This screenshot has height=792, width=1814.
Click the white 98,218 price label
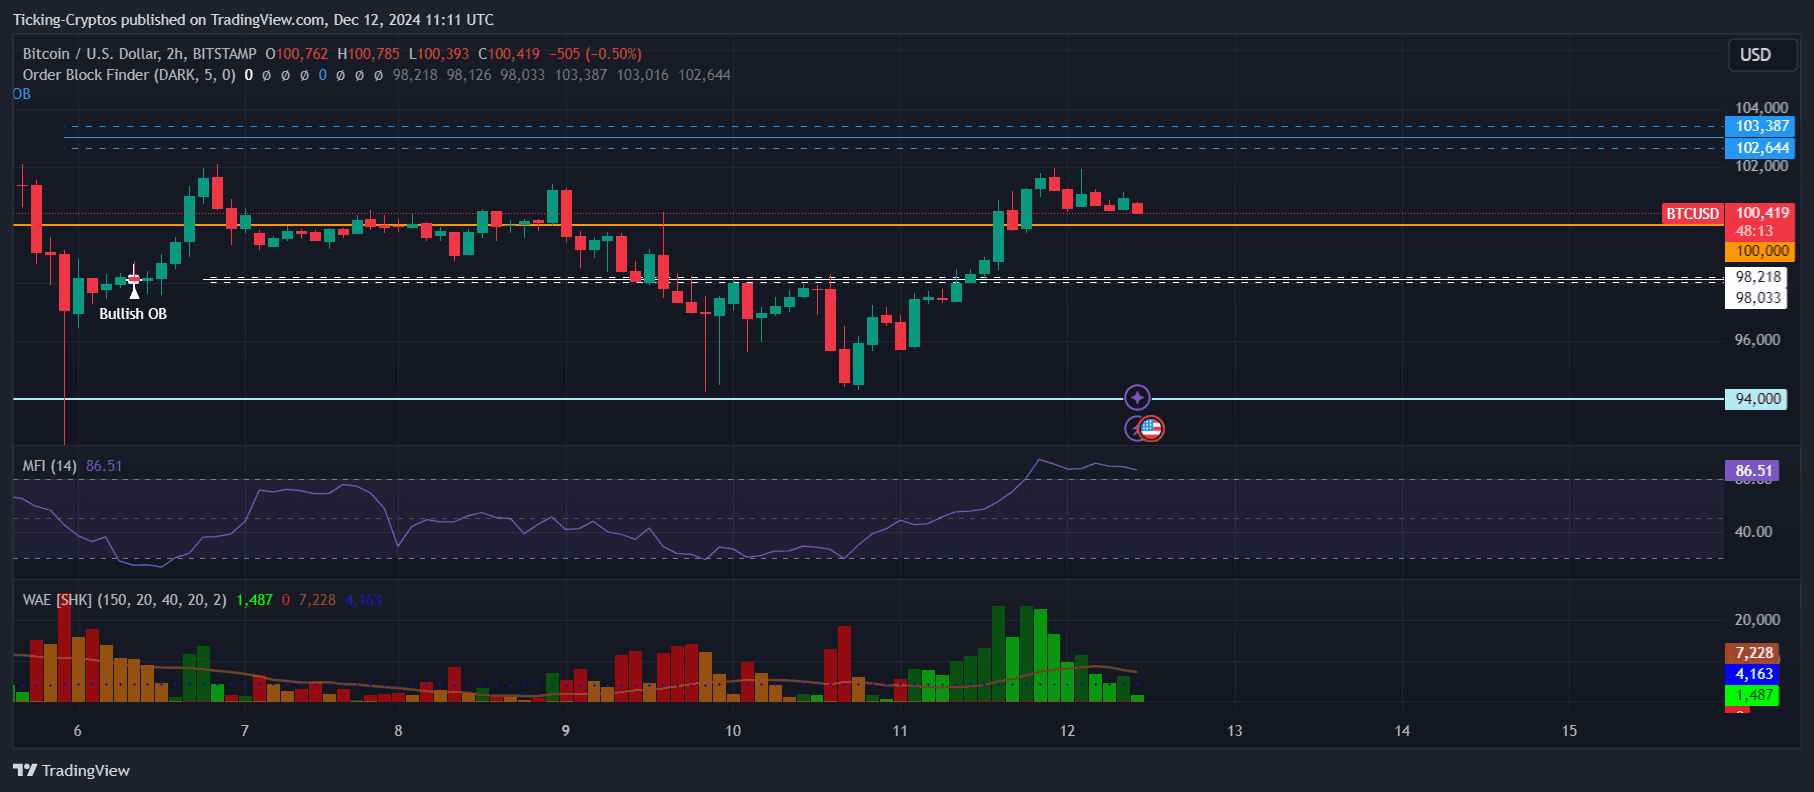click(1756, 277)
